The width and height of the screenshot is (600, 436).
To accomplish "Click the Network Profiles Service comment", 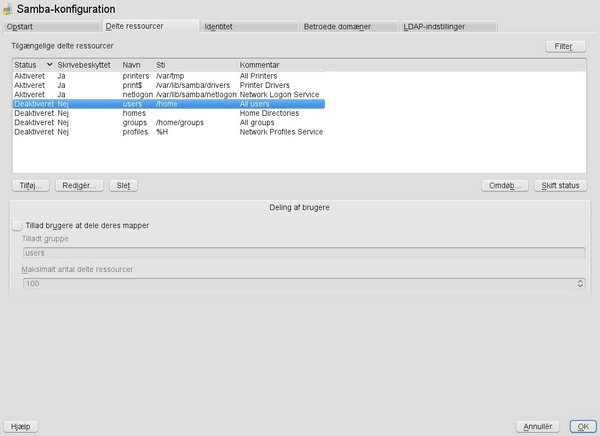I will pyautogui.click(x=281, y=132).
